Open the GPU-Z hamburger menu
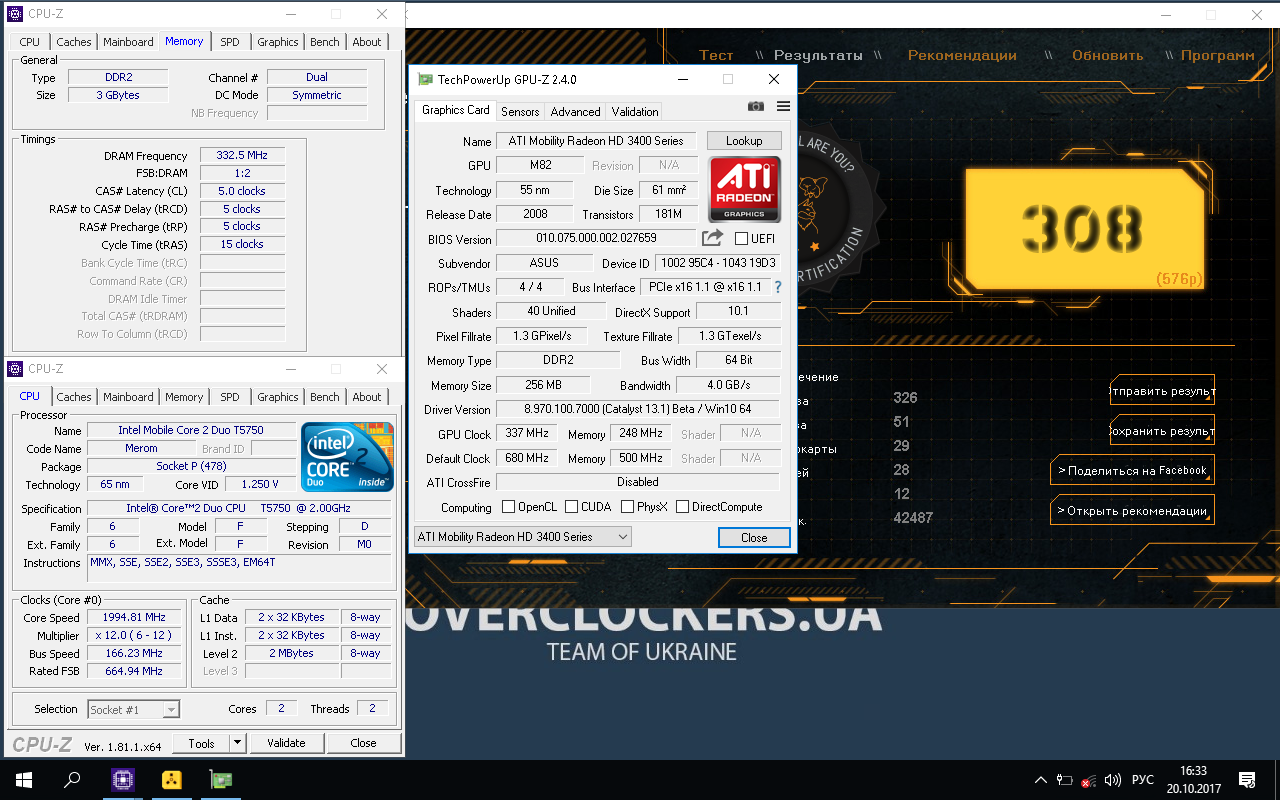Viewport: 1280px width, 800px height. point(783,106)
